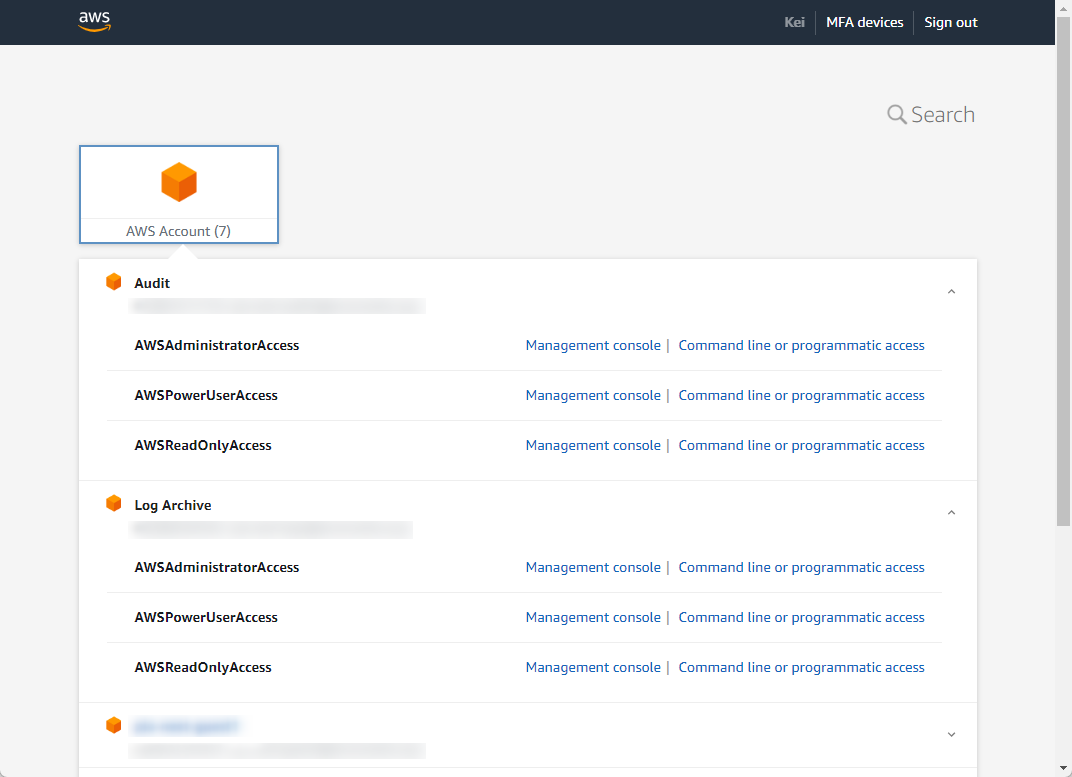Viewport: 1072px width, 777px height.
Task: Click the cube icon of the blurred third account
Action: pyautogui.click(x=113, y=725)
